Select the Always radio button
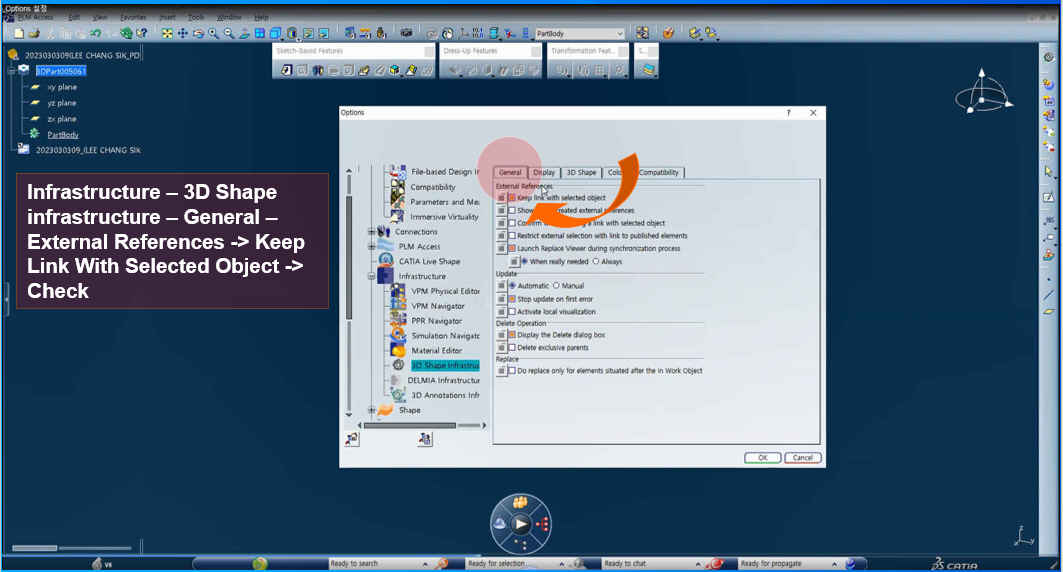The width and height of the screenshot is (1063, 572). coord(596,262)
